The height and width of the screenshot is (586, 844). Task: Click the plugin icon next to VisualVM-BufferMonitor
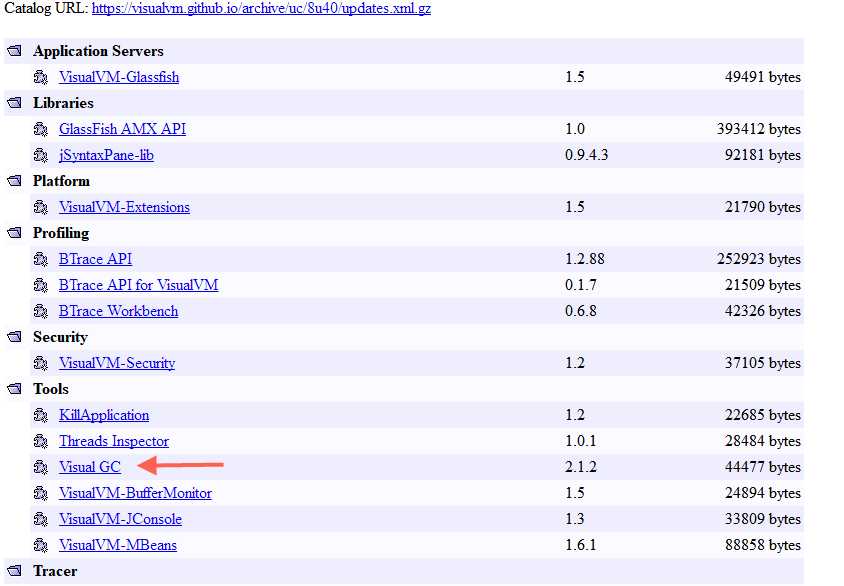[40, 493]
